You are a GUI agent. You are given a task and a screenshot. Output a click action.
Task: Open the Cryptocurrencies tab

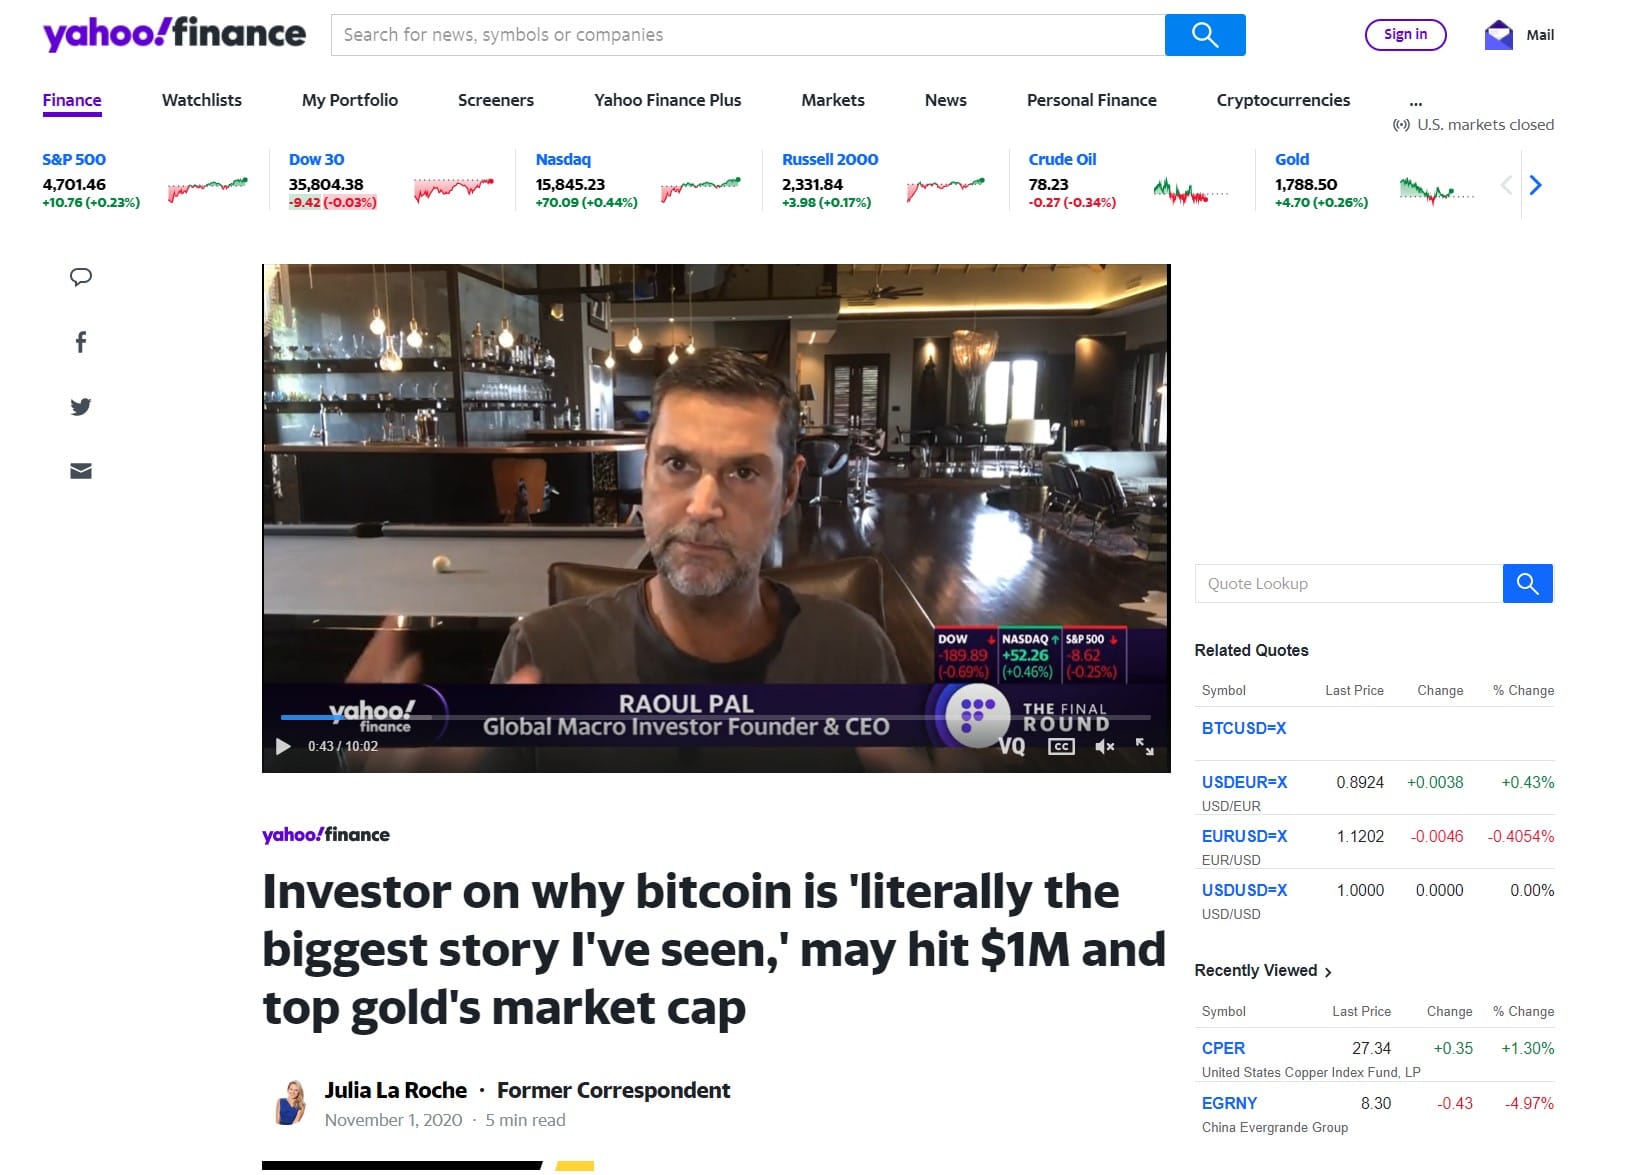1283,100
